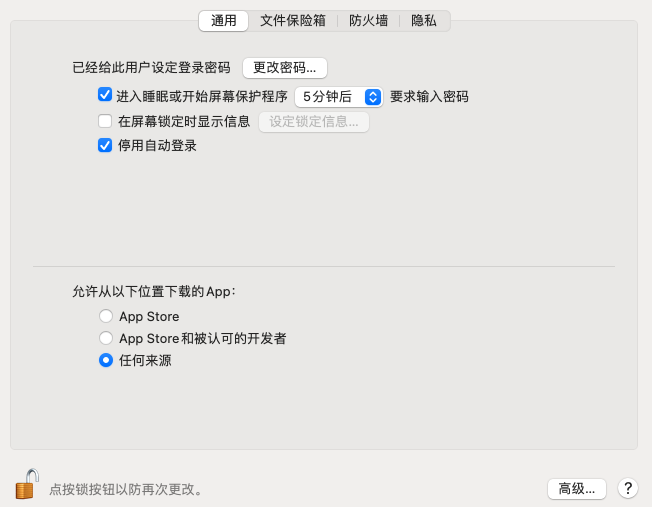The height and width of the screenshot is (507, 652).
Task: Open help with the question mark button
Action: point(628,488)
